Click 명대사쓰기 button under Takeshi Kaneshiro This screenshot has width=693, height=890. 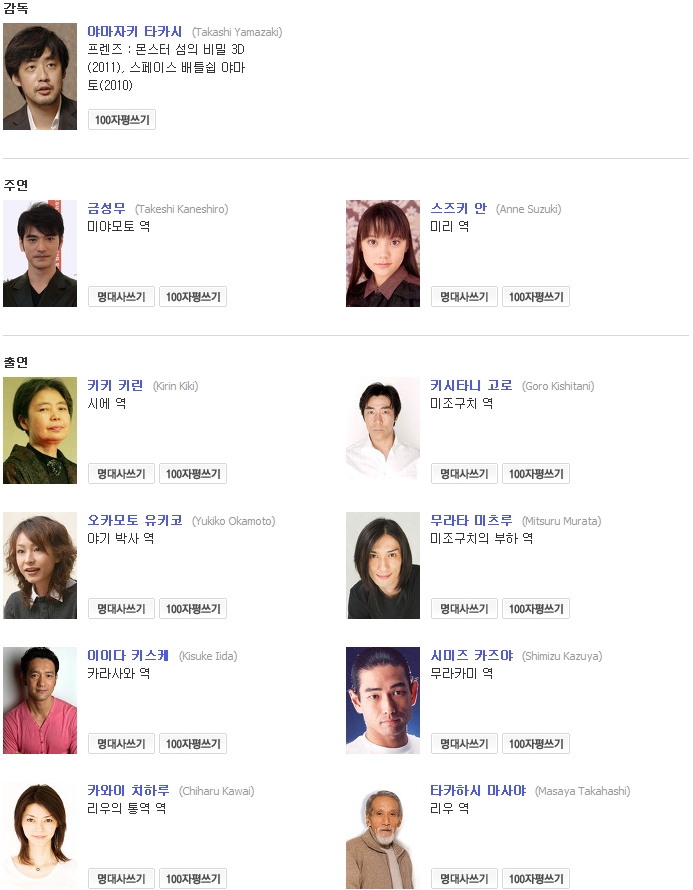(121, 297)
